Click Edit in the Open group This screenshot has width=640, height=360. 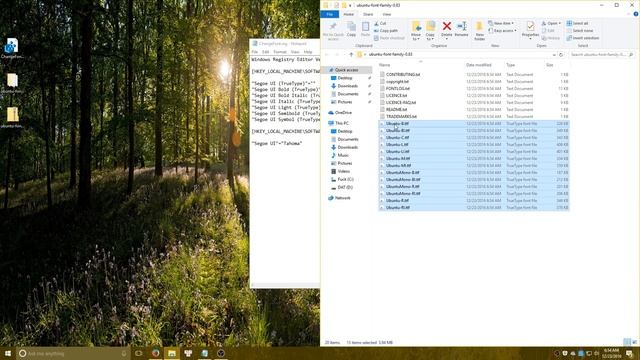pos(548,31)
